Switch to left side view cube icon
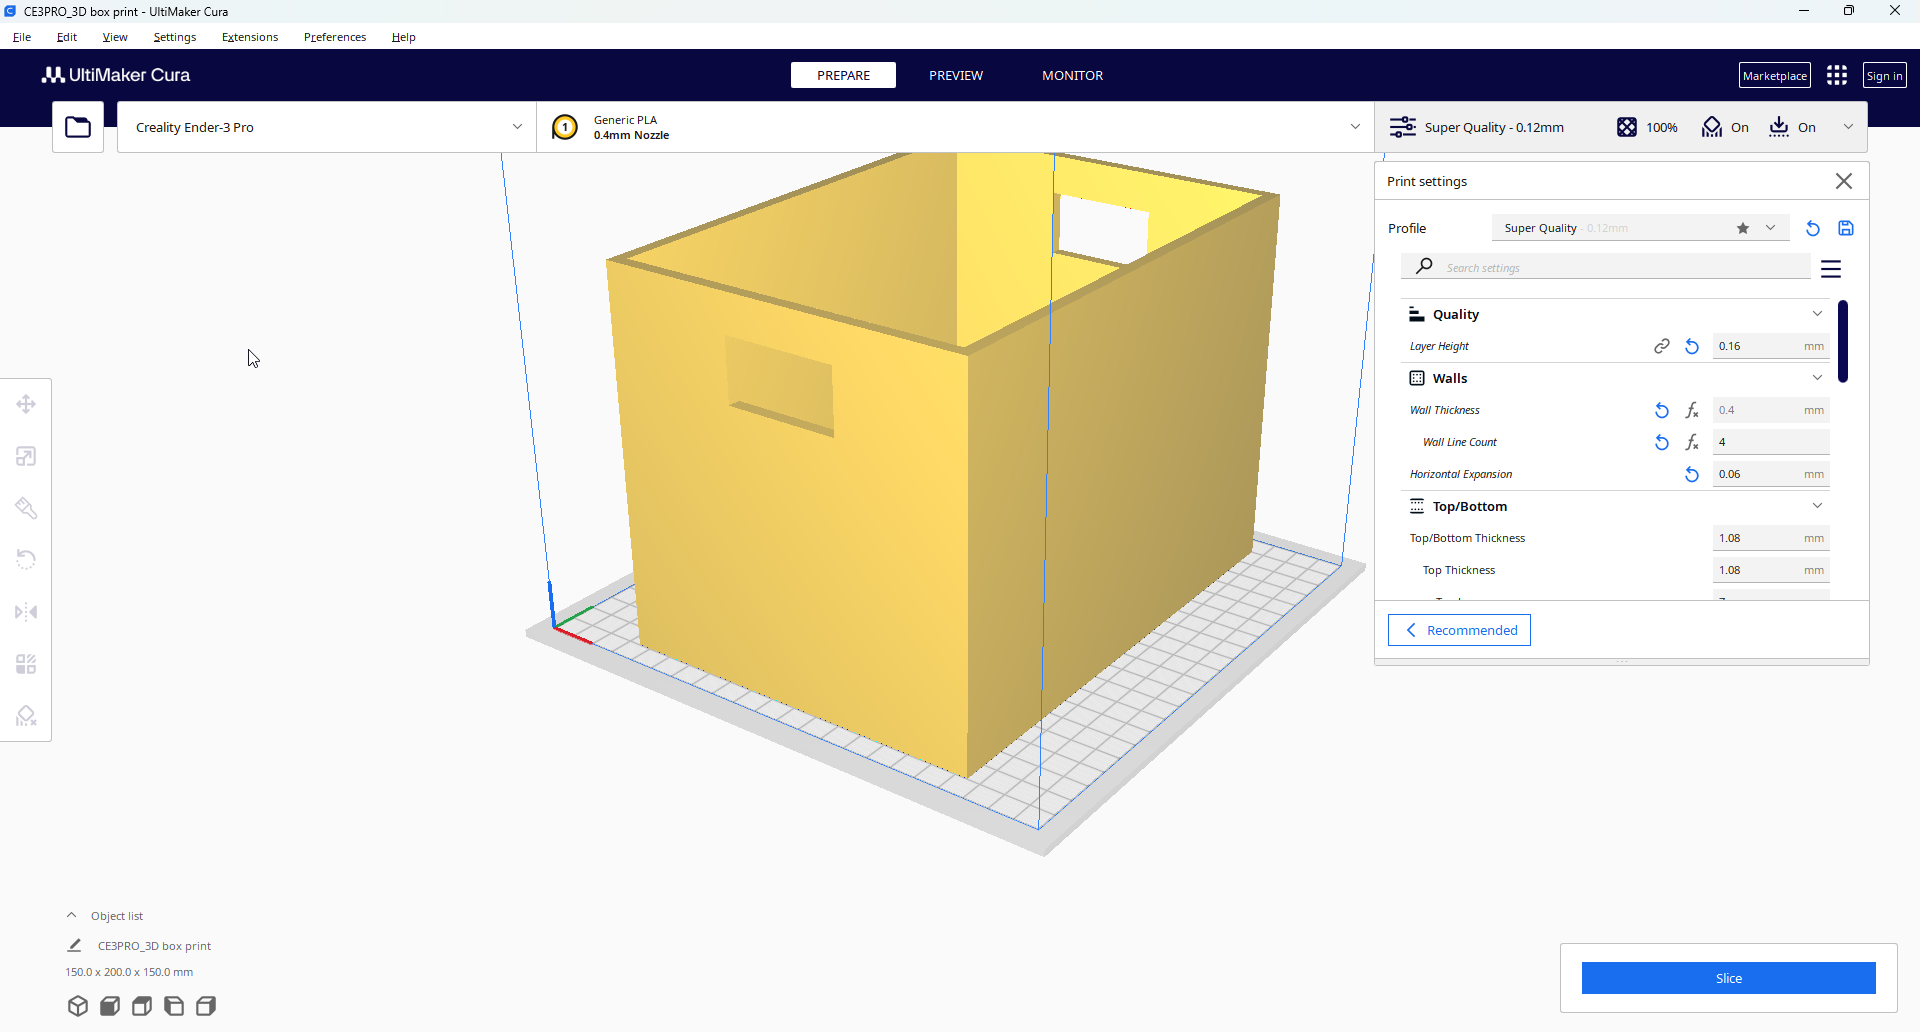 point(174,1006)
